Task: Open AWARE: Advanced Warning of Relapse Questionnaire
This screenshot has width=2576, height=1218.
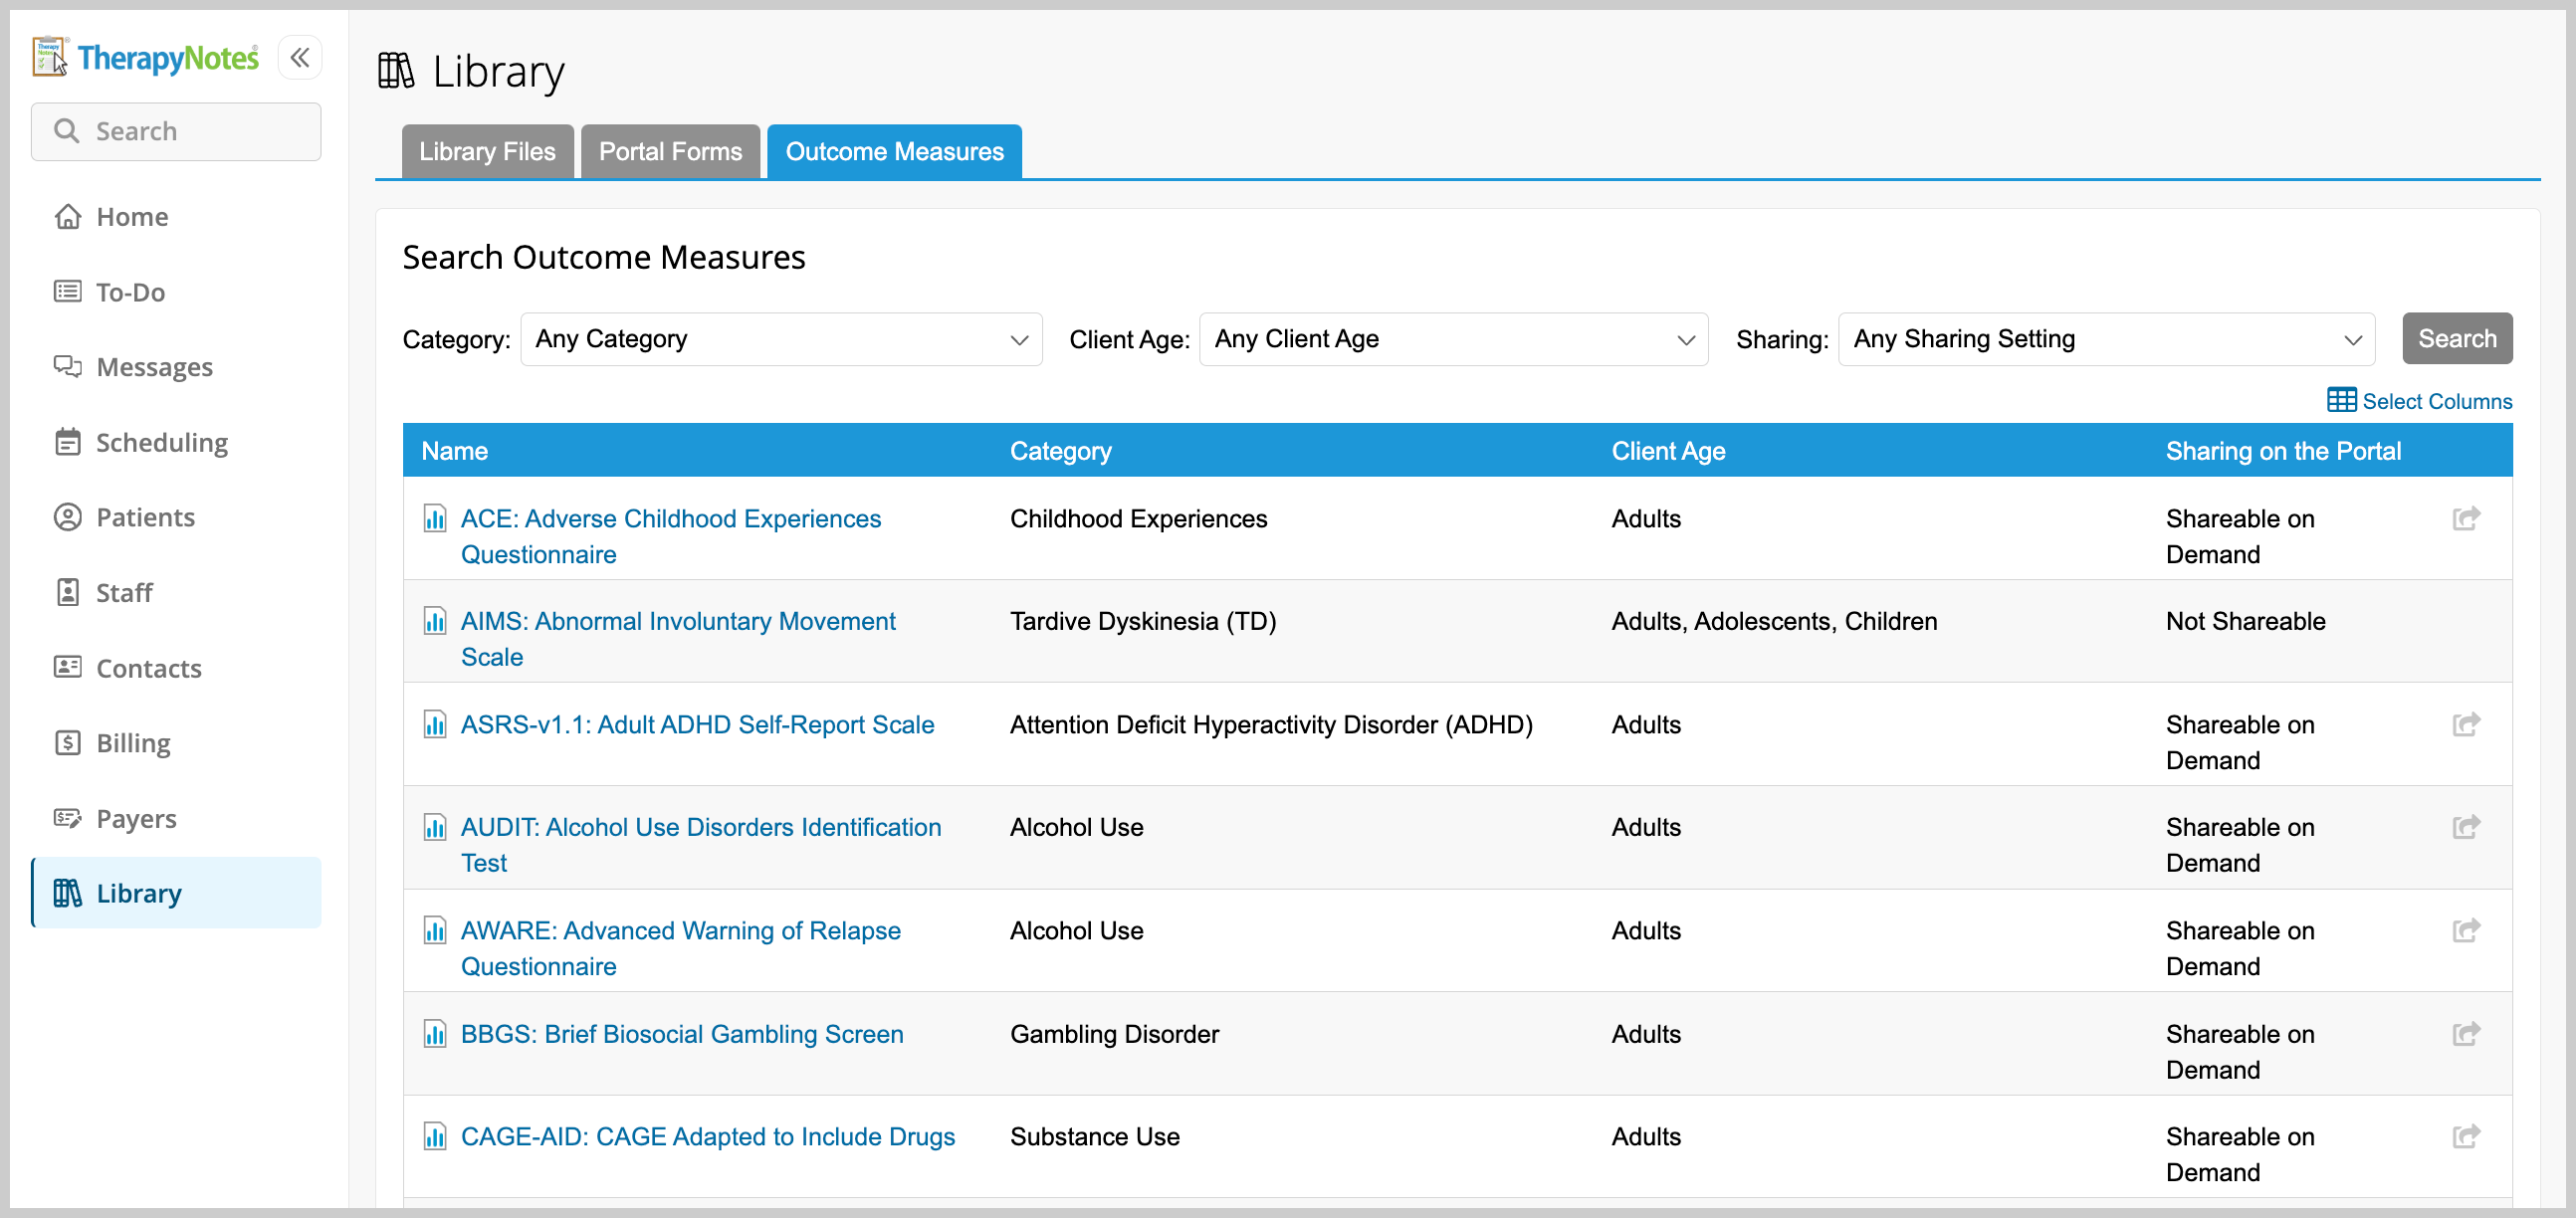Action: (x=680, y=948)
